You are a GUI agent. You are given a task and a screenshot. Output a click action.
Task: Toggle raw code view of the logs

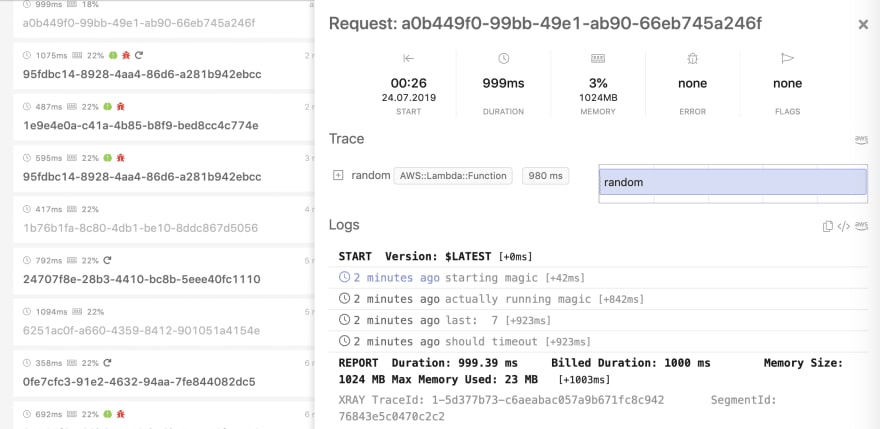(x=844, y=226)
